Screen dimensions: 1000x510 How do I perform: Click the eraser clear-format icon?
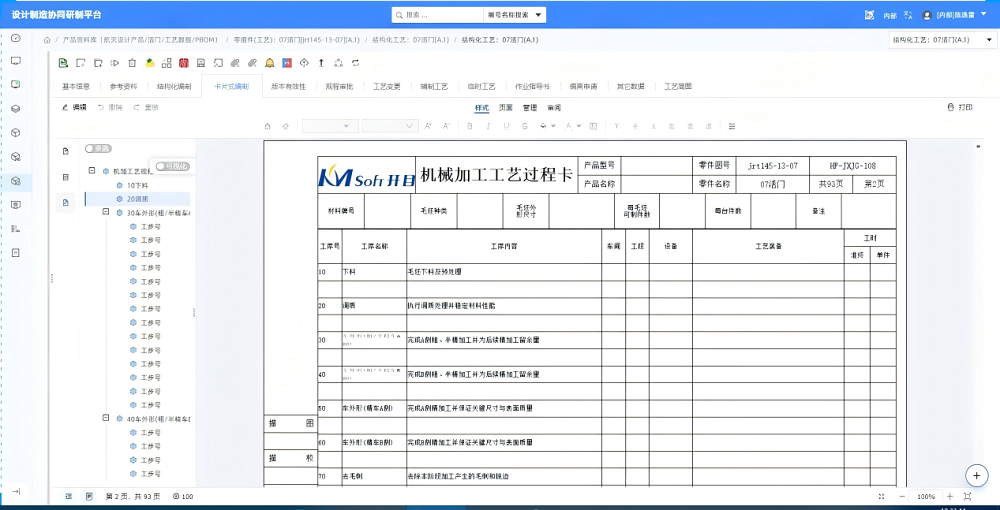tap(286, 126)
